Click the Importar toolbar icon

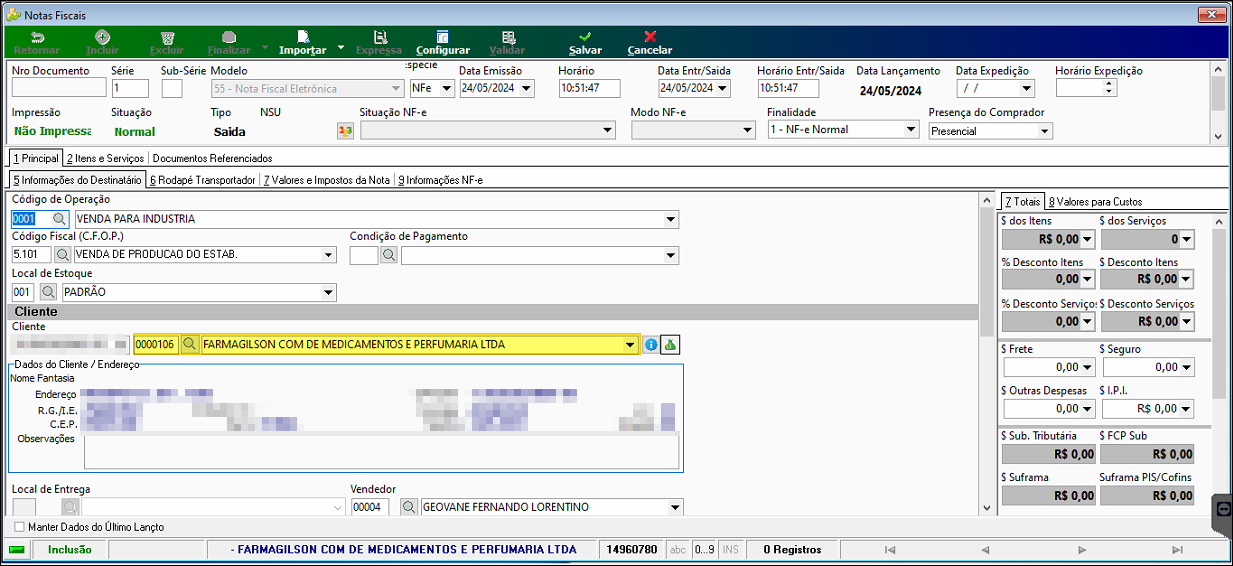(302, 36)
